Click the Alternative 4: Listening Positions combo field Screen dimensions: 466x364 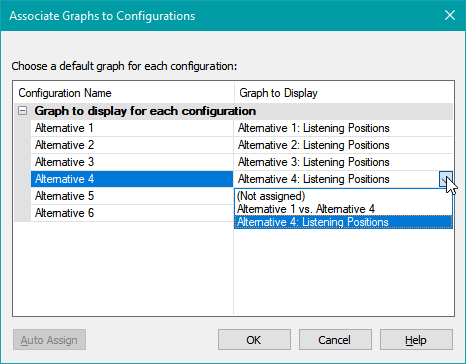[337, 179]
